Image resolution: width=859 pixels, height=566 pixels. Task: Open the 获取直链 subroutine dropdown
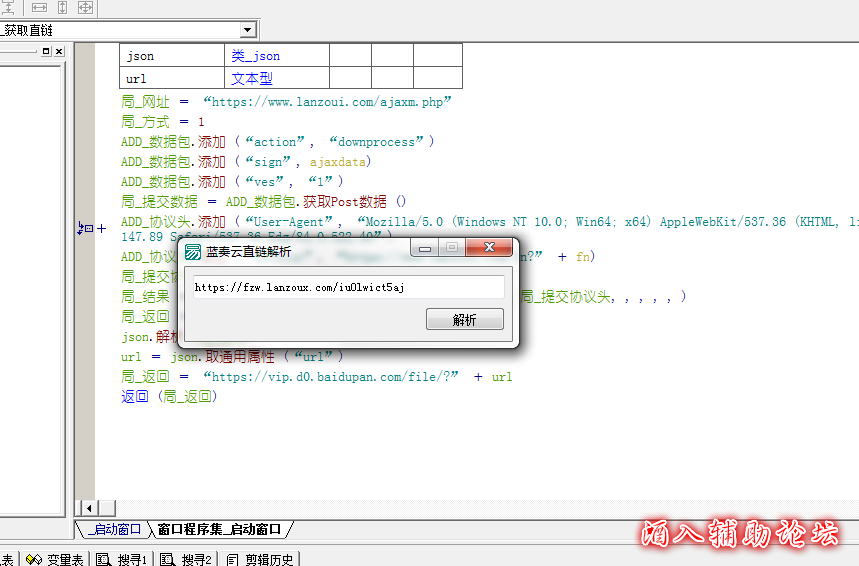[x=248, y=30]
